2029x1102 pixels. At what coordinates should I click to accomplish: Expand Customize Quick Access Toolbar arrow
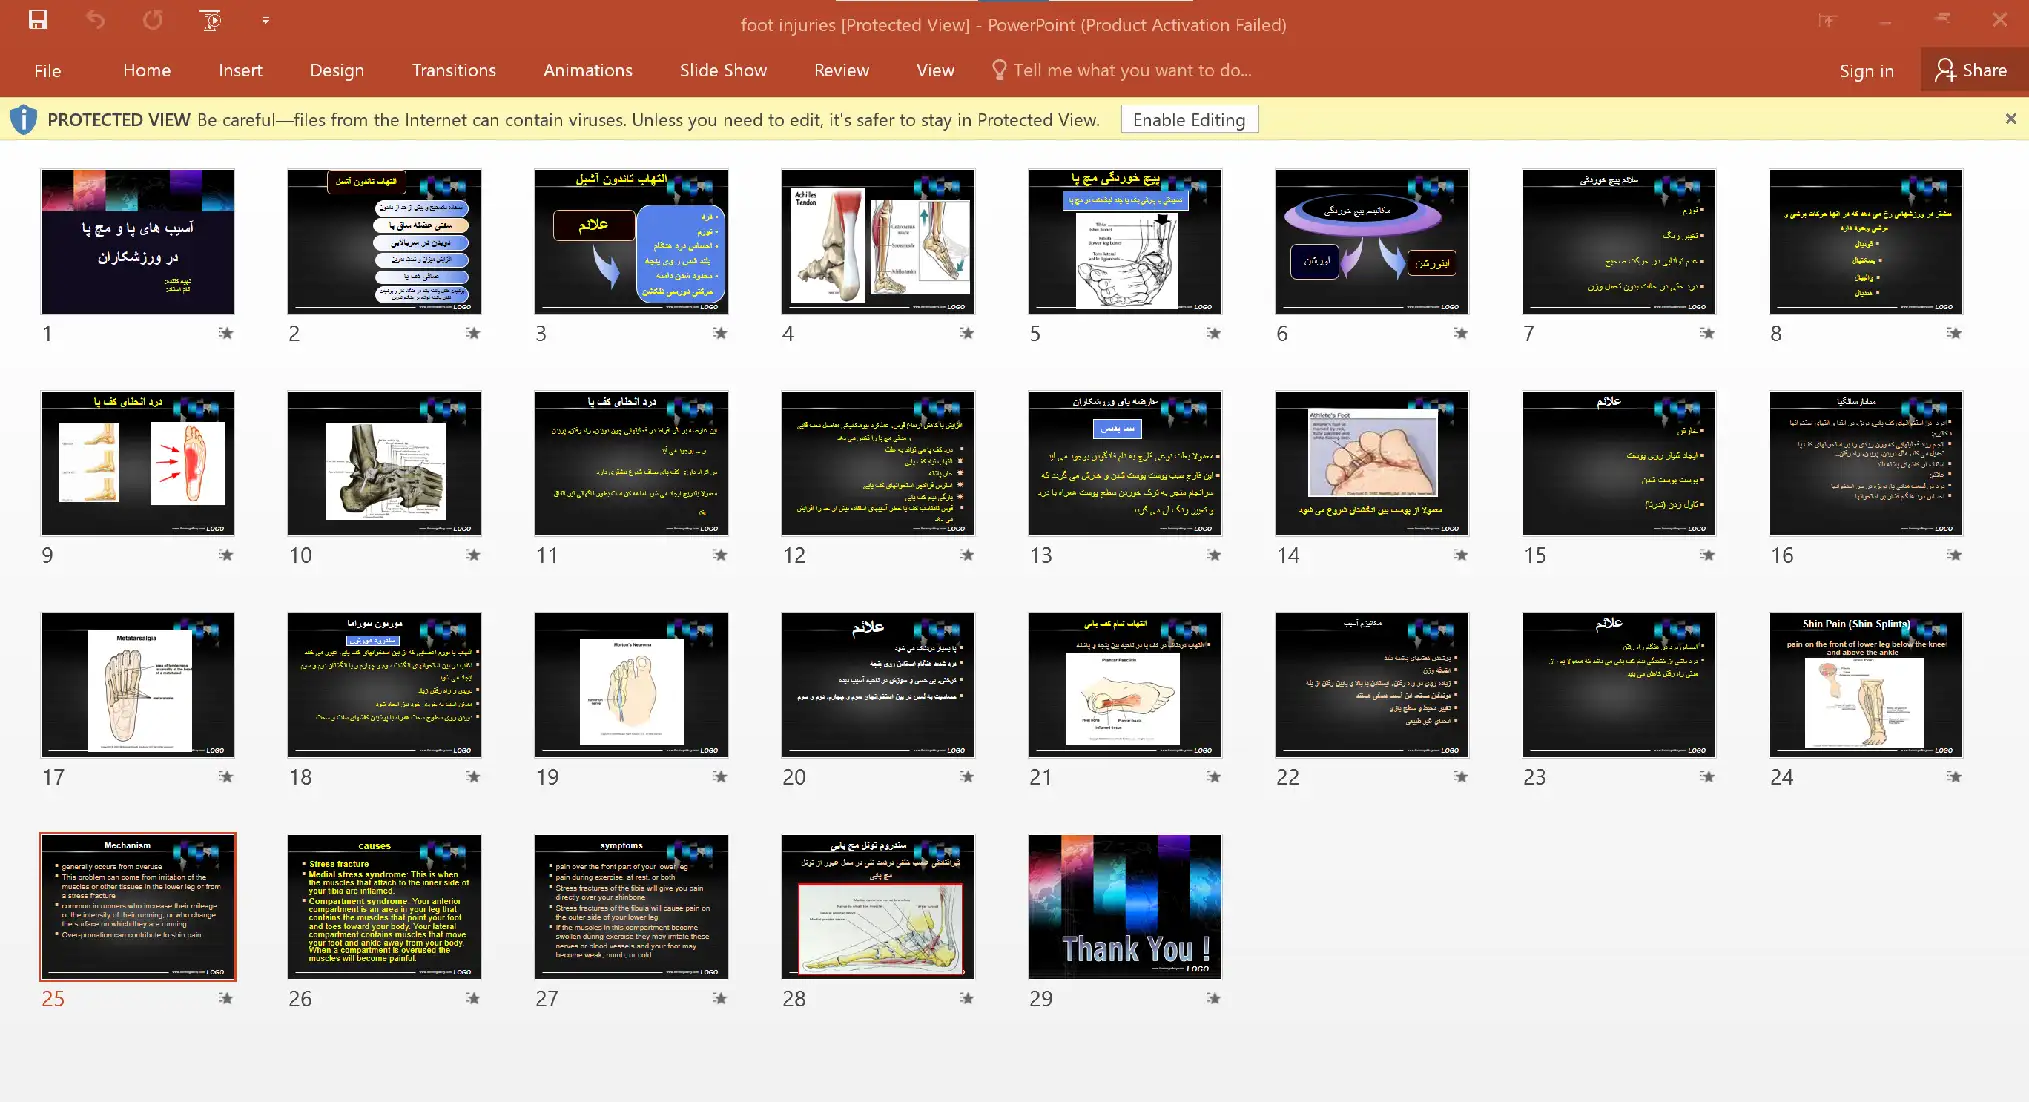click(265, 20)
